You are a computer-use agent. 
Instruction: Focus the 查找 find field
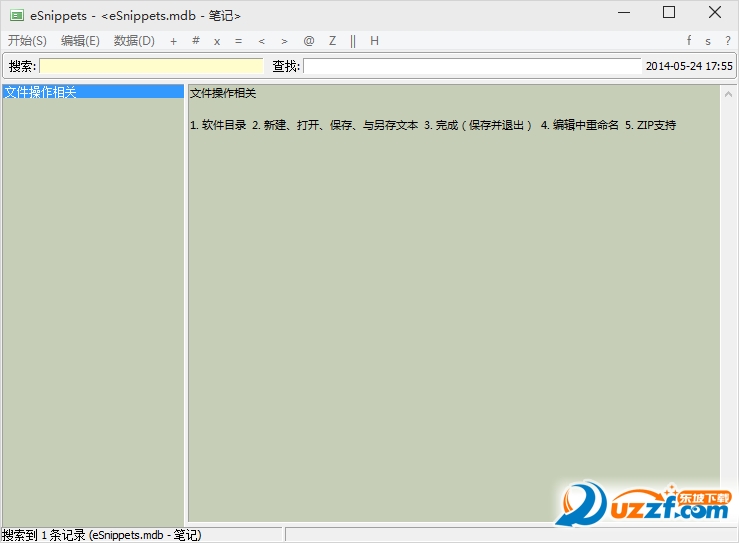[x=472, y=66]
